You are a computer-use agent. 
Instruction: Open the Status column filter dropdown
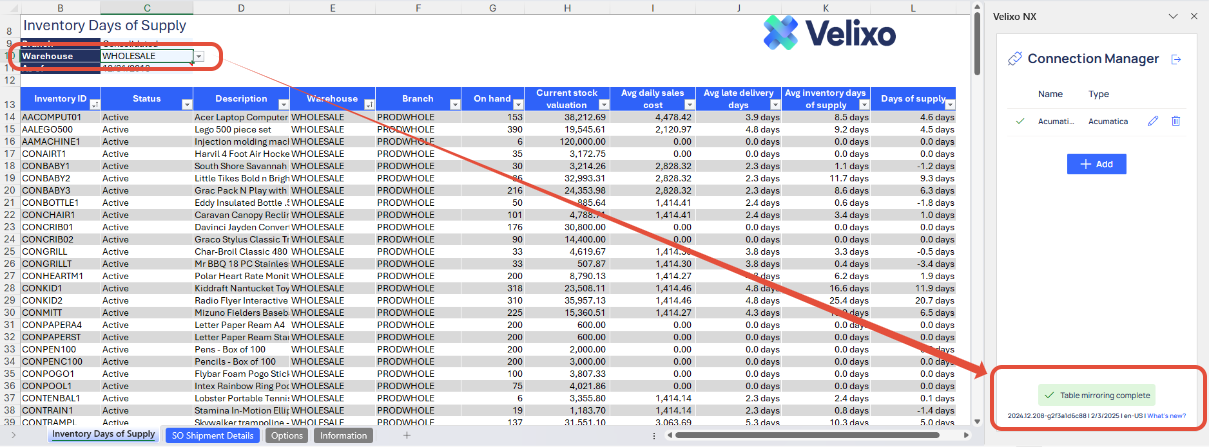point(186,104)
